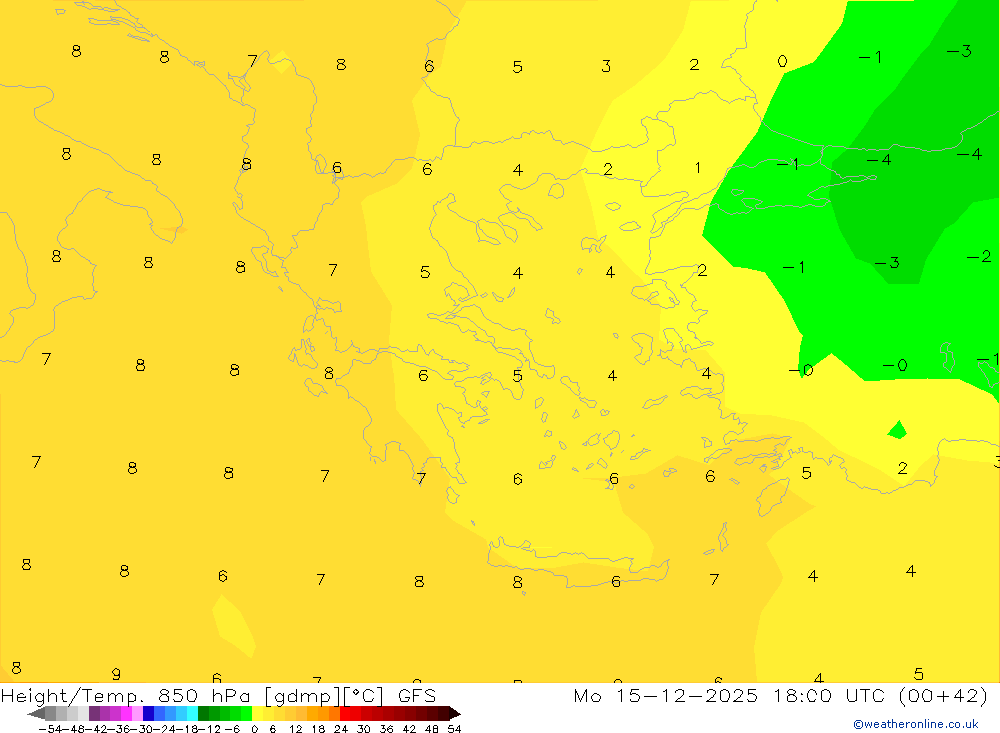Click the '54' legend scale label at the far end
The height and width of the screenshot is (733, 1000).
pos(454,729)
